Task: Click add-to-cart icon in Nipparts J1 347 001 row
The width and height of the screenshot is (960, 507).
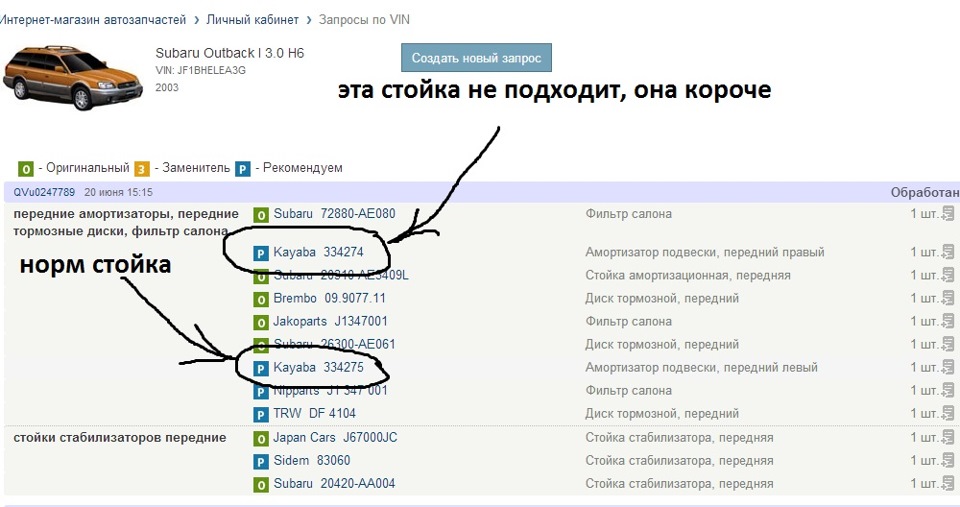Action: pyautogui.click(x=948, y=390)
